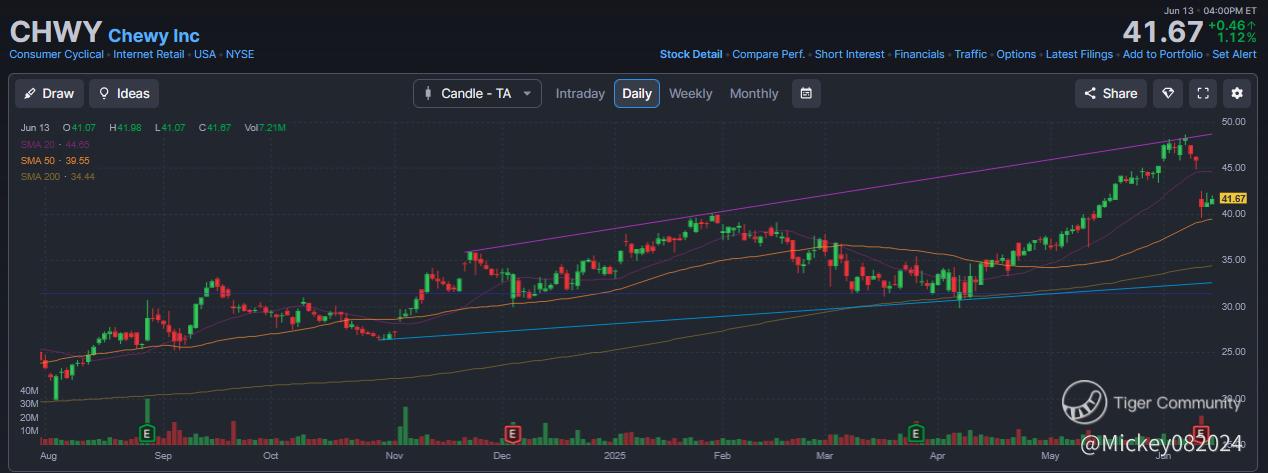
Task: Expand the Candle - TA chart type dropdown
Action: (x=477, y=93)
